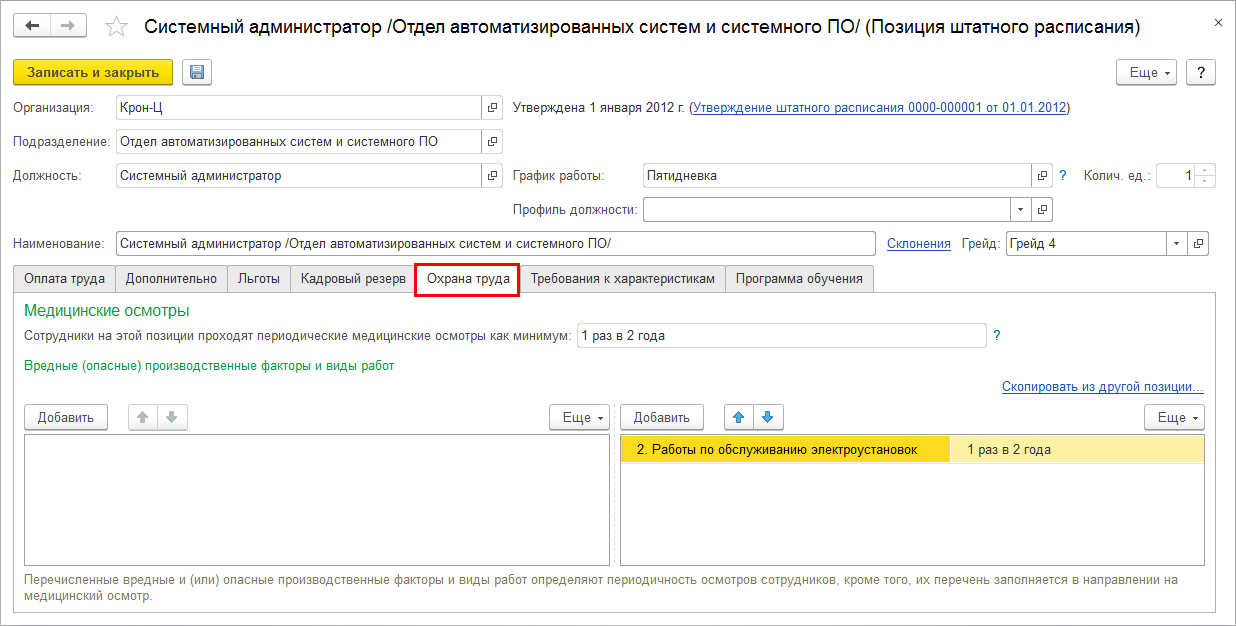Go forward with the right arrow button
1236x626 pixels.
(68, 26)
